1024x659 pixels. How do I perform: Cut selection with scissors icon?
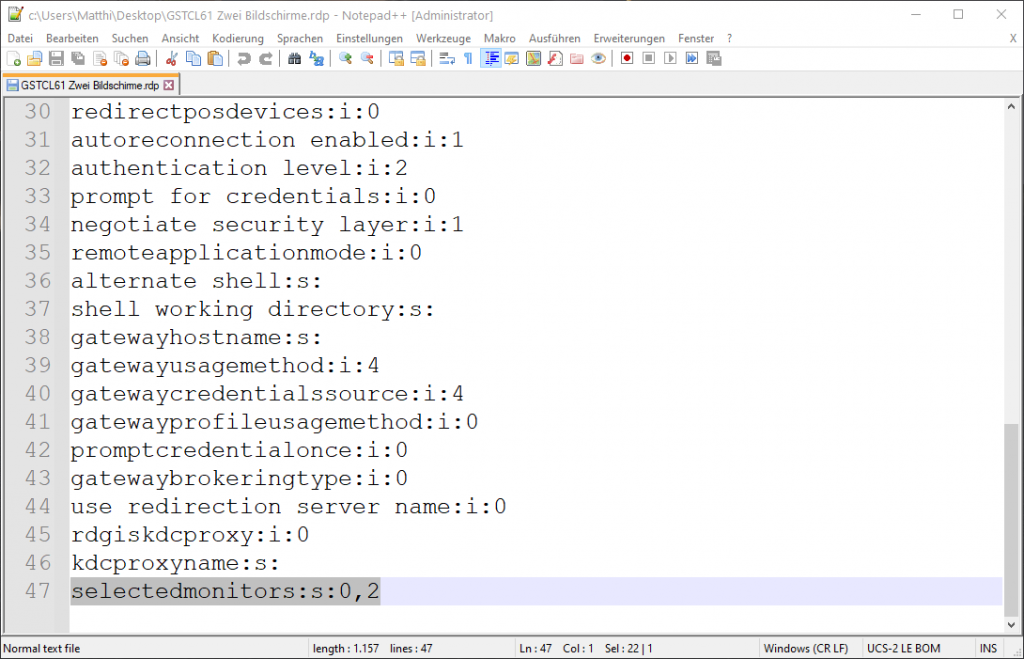coord(172,59)
